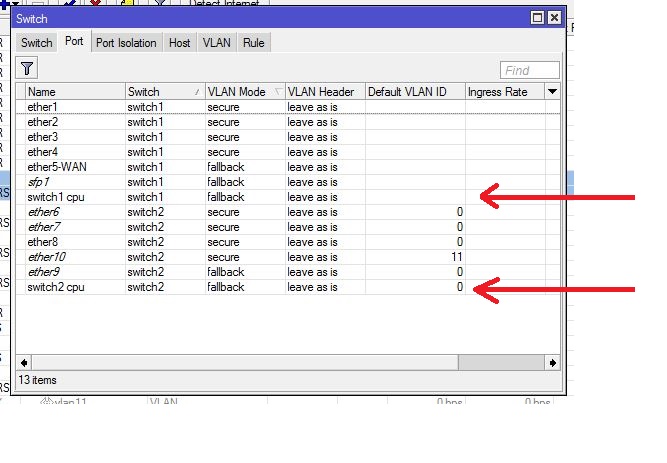Select the ether1 port row
The width and height of the screenshot is (667, 463).
[x=288, y=107]
